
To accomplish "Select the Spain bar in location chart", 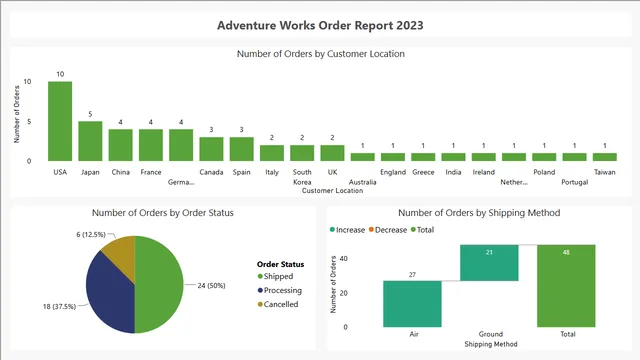I will coord(241,149).
